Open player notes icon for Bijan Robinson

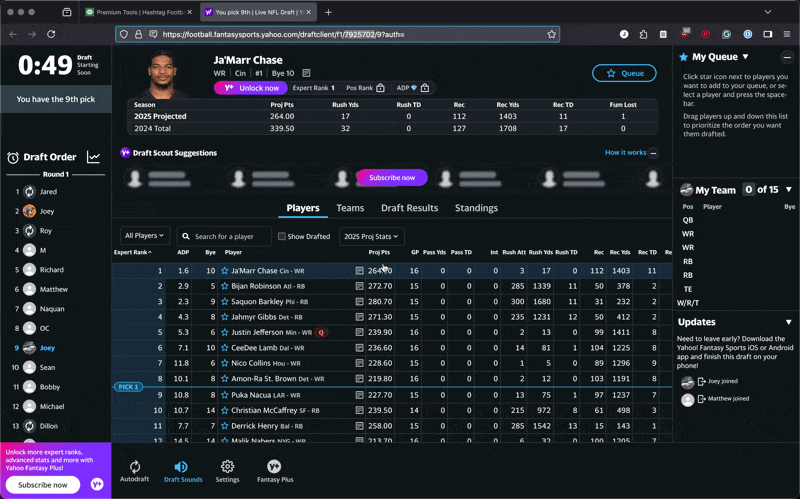click(359, 286)
